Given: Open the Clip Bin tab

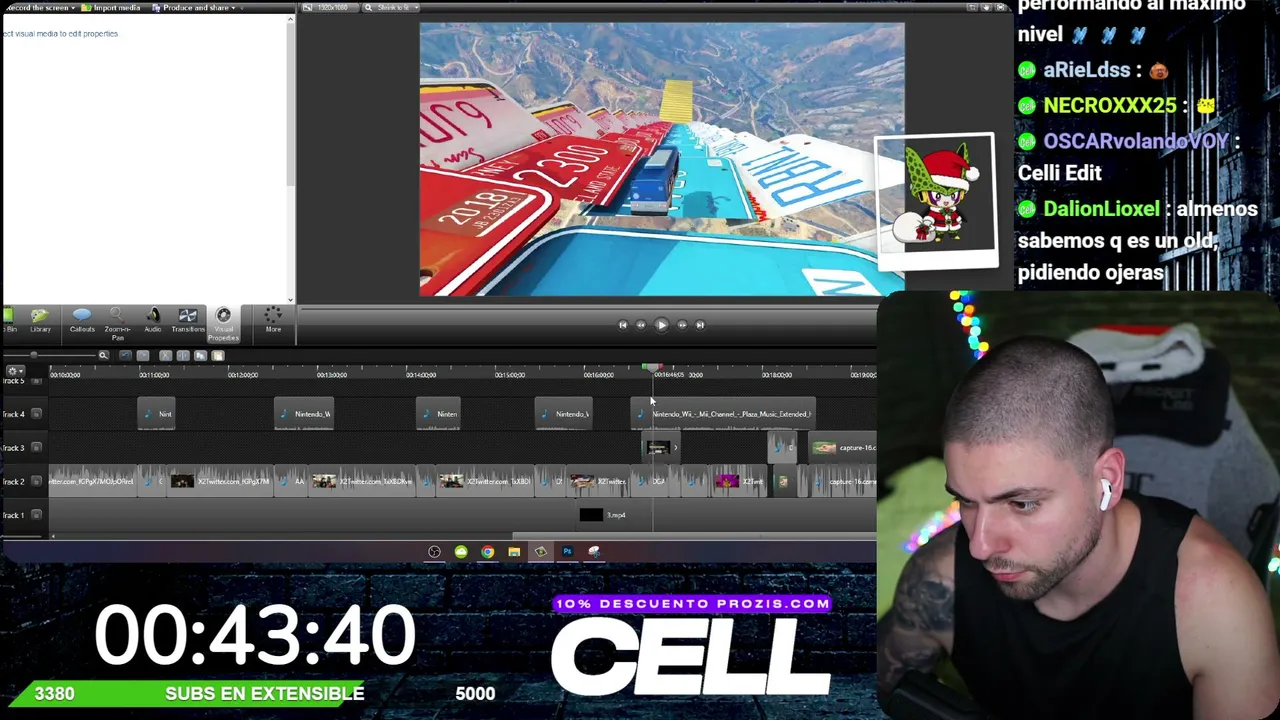Looking at the screenshot, I should coord(8,321).
